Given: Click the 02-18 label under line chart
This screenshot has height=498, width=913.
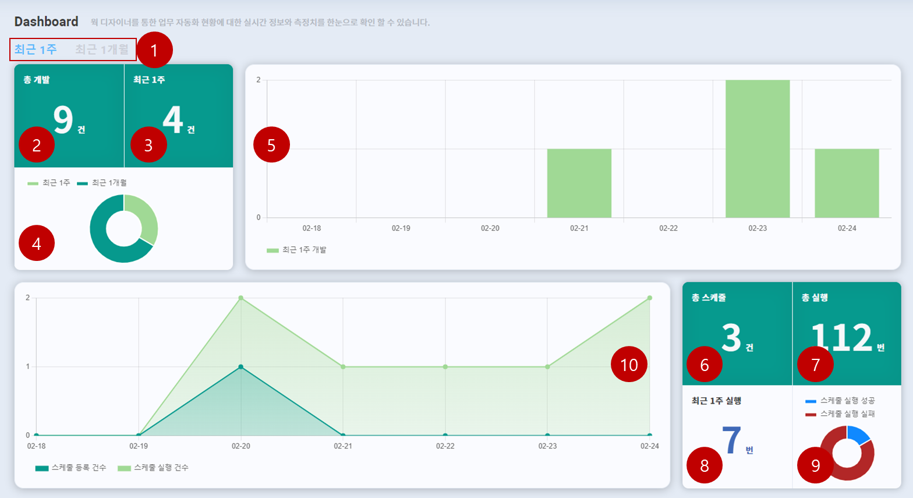Looking at the screenshot, I should (x=36, y=446).
